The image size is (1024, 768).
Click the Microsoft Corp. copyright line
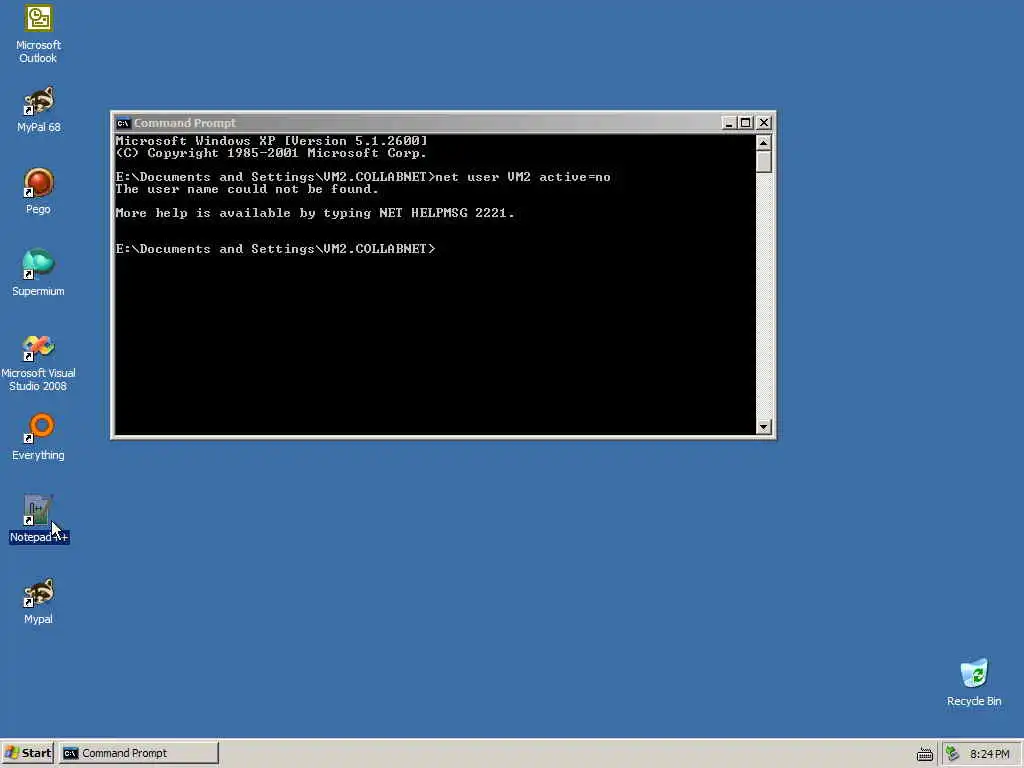point(271,153)
